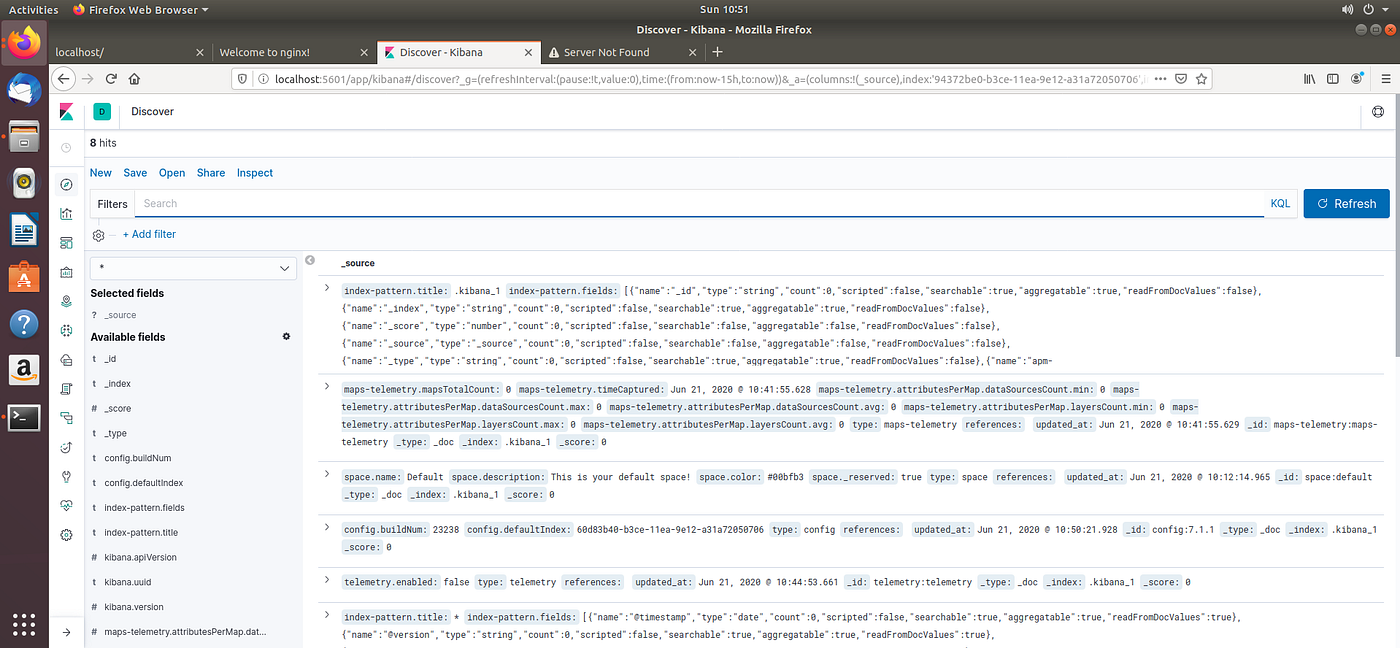Open the Discover app icon in sidebar
Screen dimensions: 1400x648
point(65,185)
